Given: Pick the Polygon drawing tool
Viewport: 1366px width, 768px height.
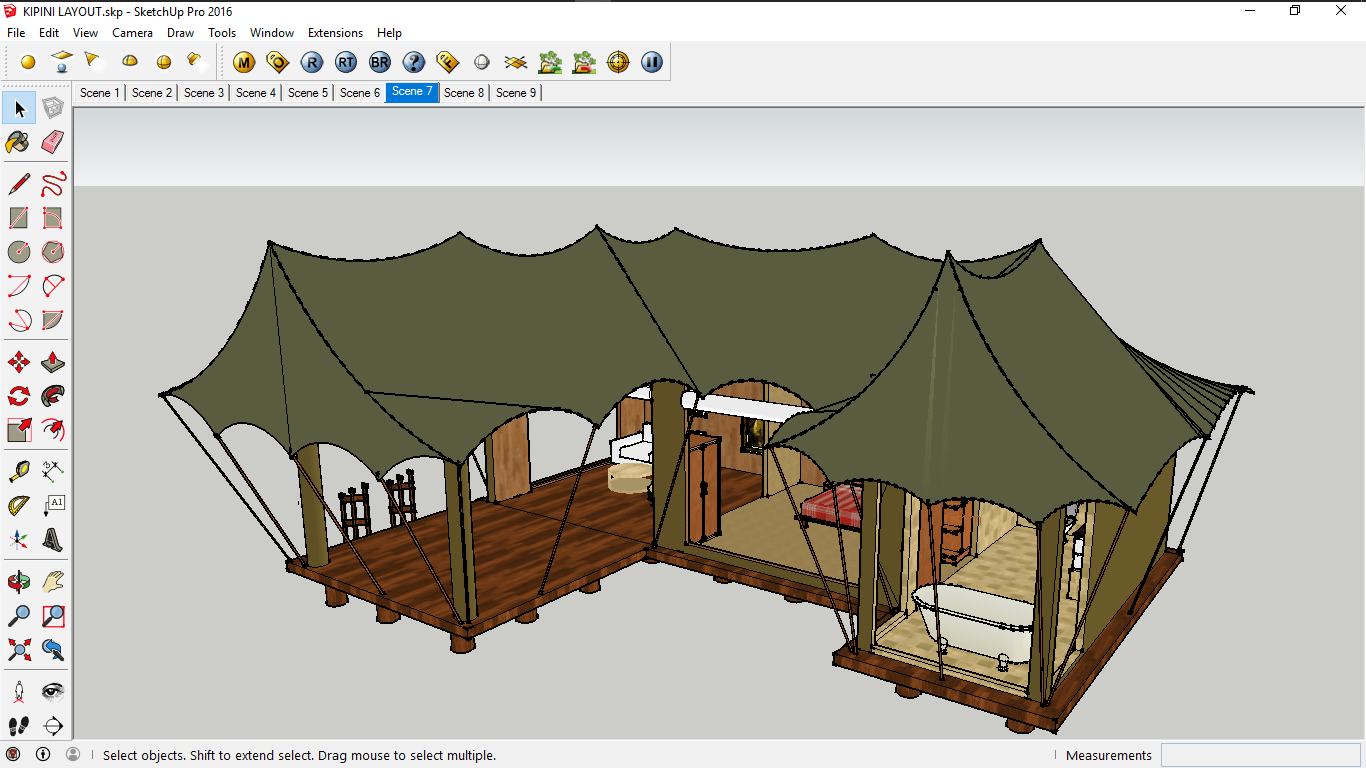Looking at the screenshot, I should click(x=53, y=251).
